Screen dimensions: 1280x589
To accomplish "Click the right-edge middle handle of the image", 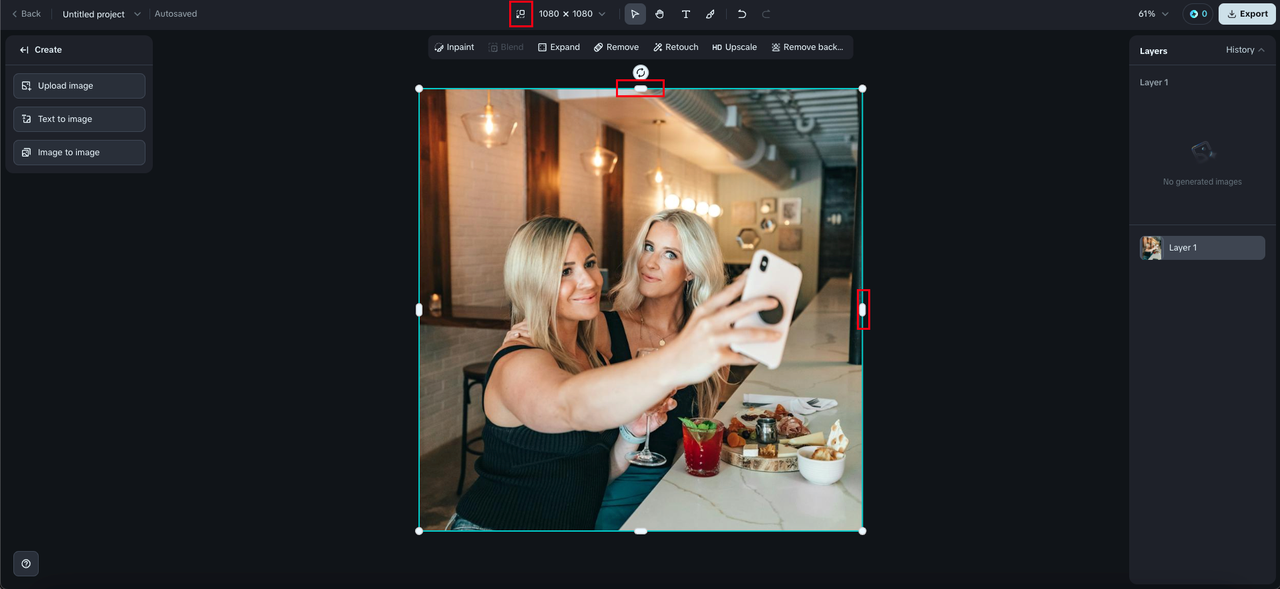I will (862, 310).
